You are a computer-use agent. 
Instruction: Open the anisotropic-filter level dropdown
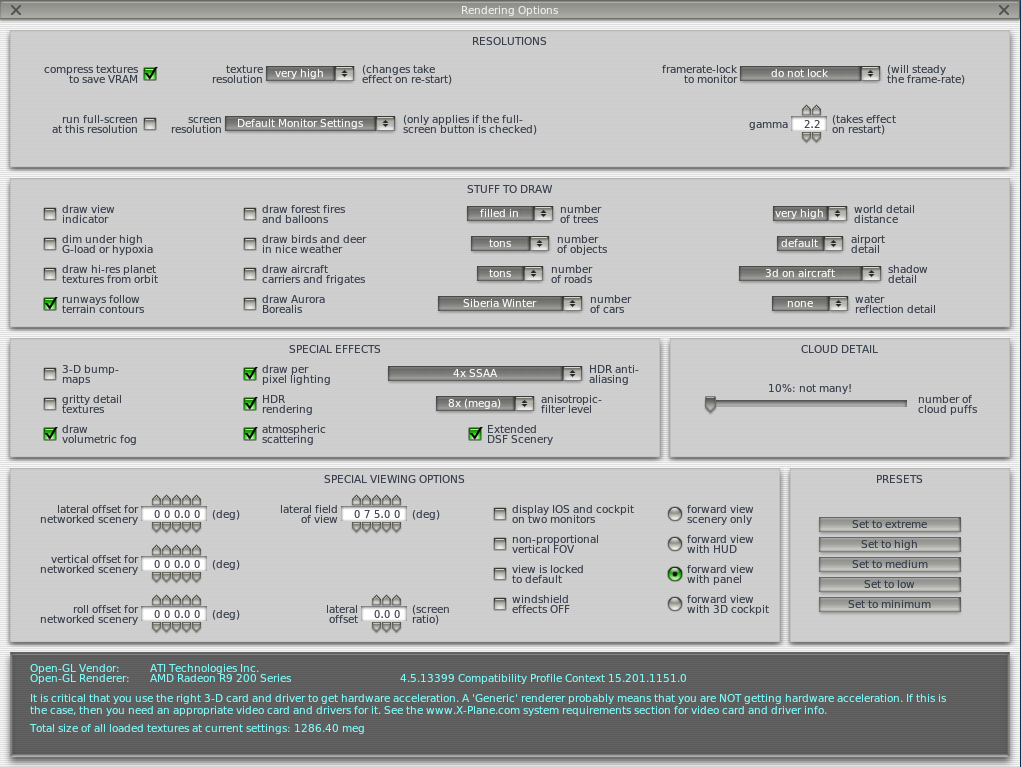coord(485,404)
